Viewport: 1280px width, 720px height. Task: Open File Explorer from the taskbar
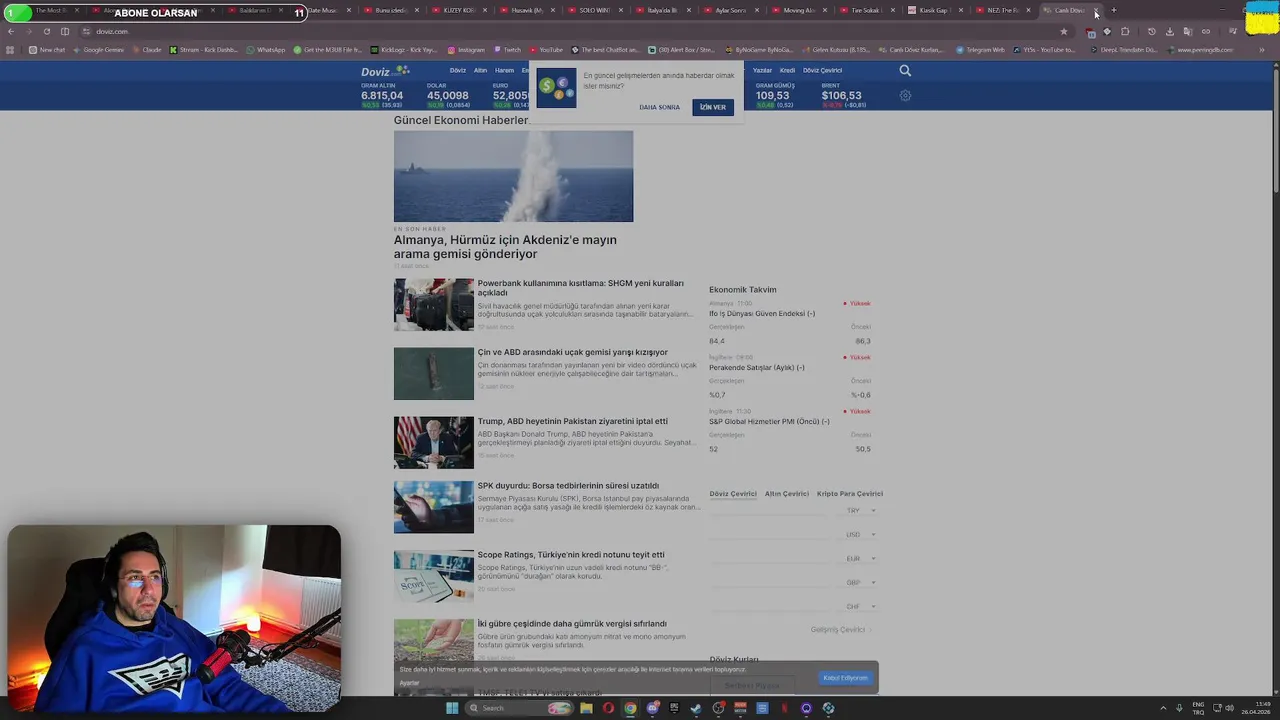(586, 708)
